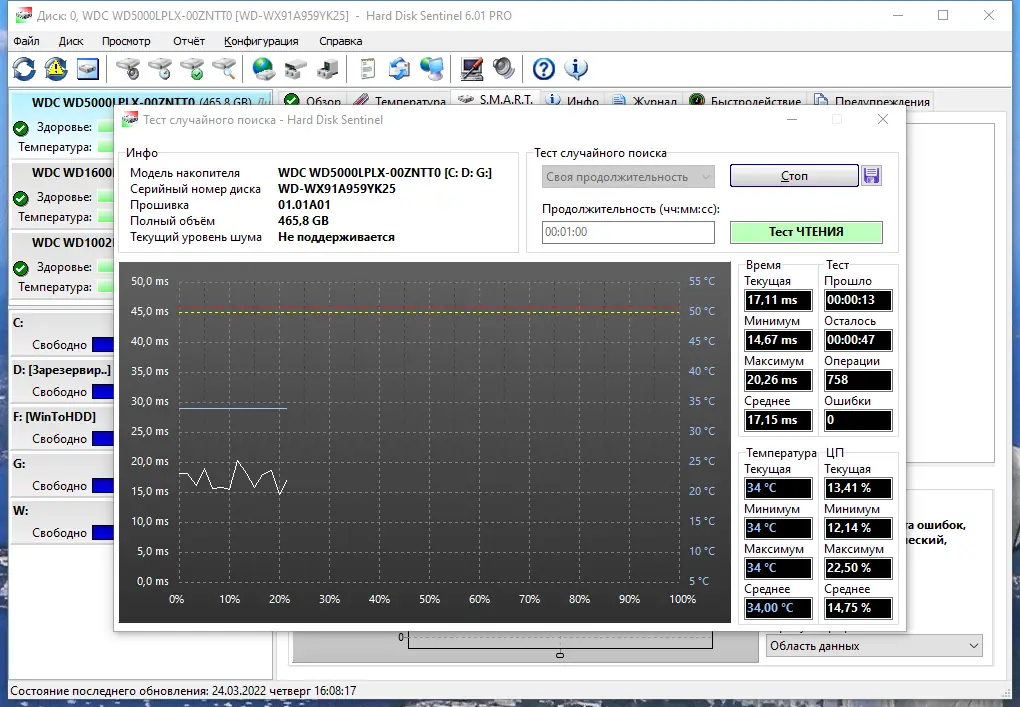
Task: Click the refresh icon with yellow warning triangle
Action: [56, 68]
